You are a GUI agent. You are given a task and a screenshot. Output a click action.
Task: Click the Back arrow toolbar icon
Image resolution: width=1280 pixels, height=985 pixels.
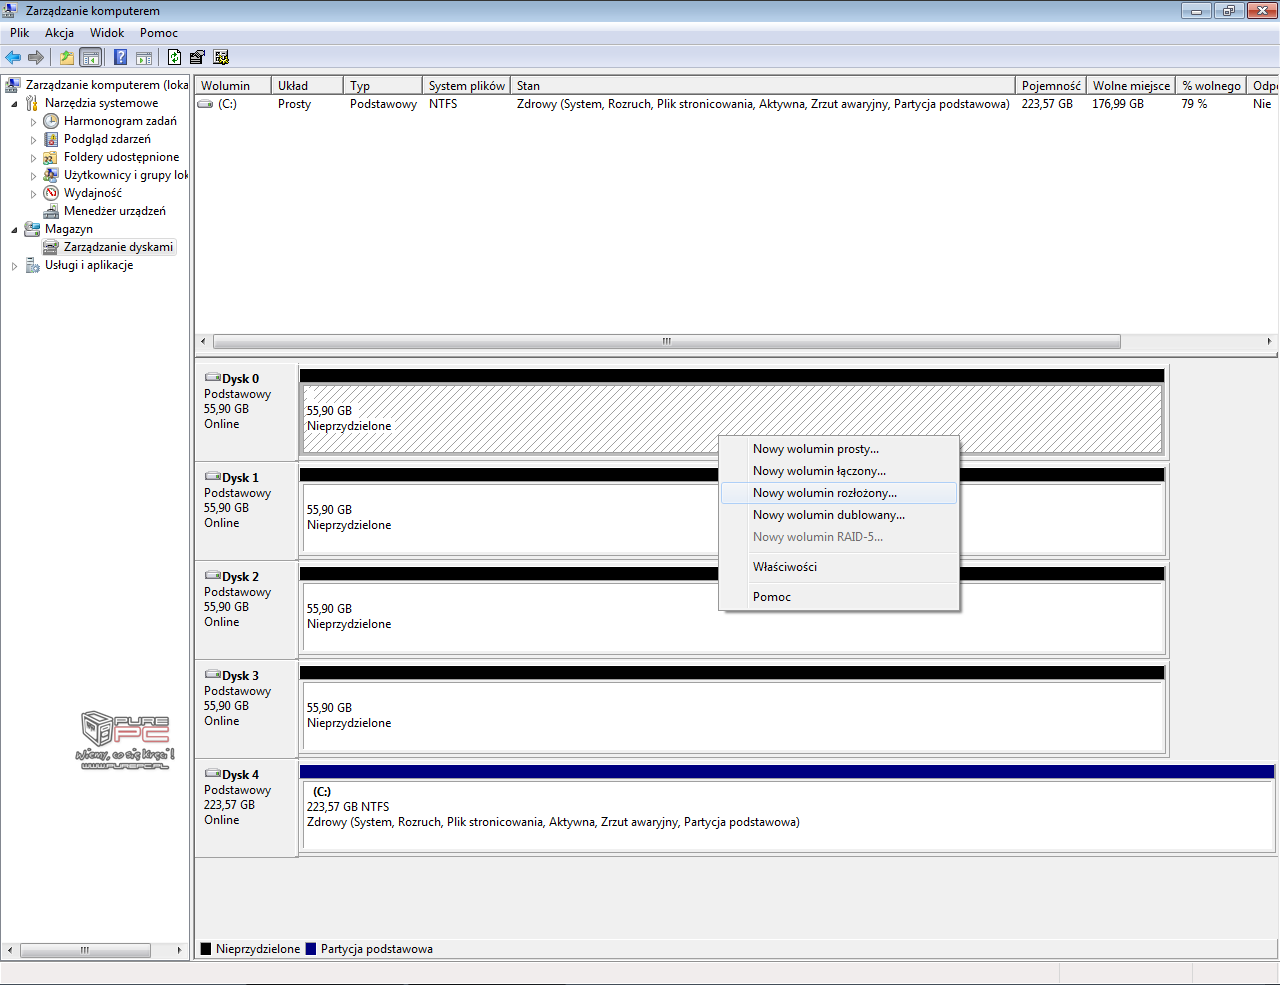pyautogui.click(x=13, y=58)
